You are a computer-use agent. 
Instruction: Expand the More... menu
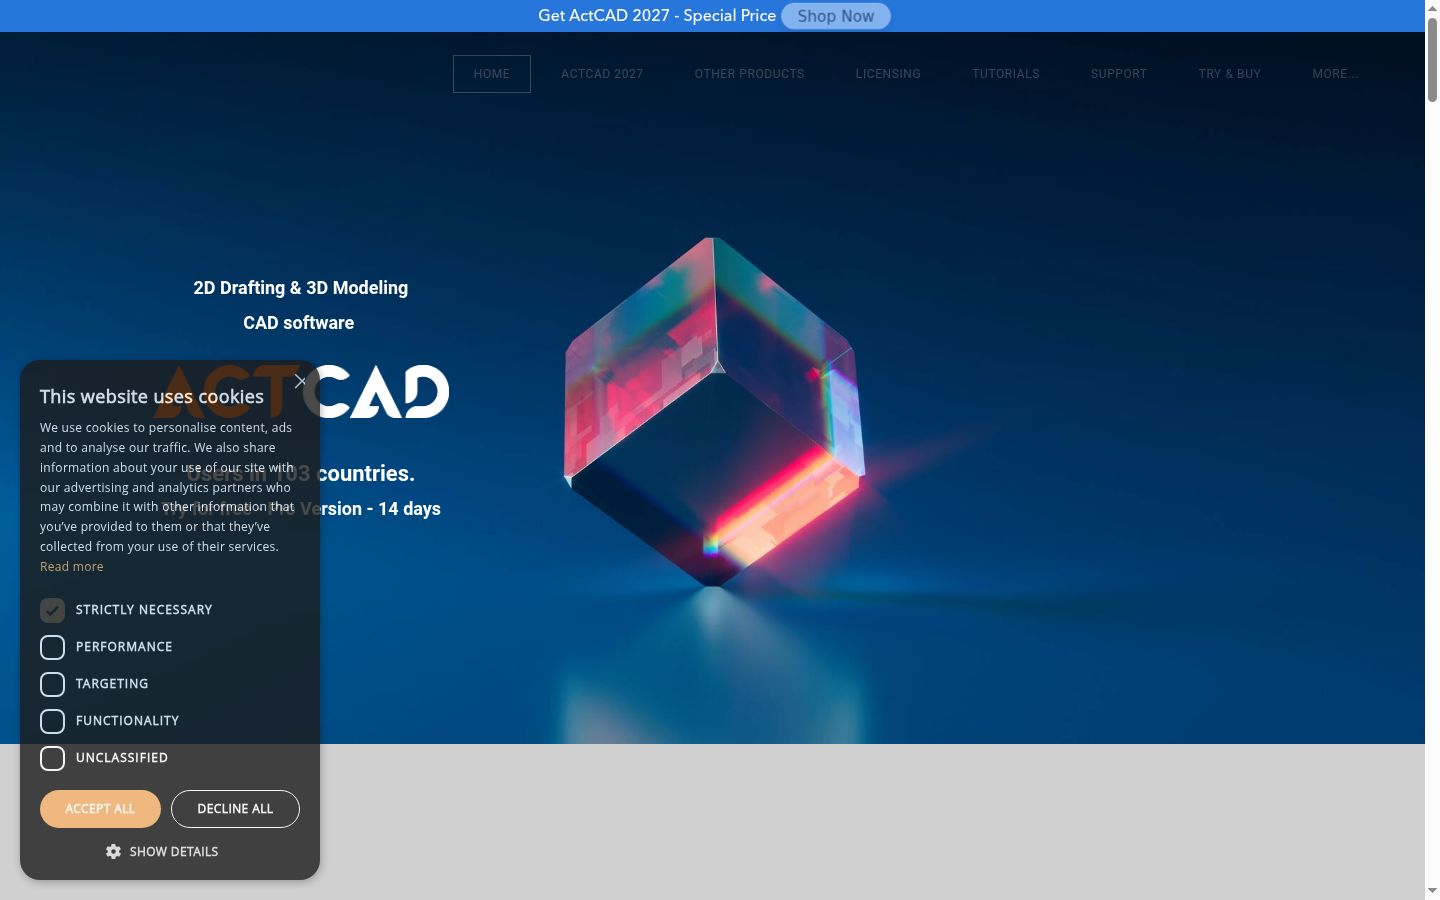[x=1336, y=74]
